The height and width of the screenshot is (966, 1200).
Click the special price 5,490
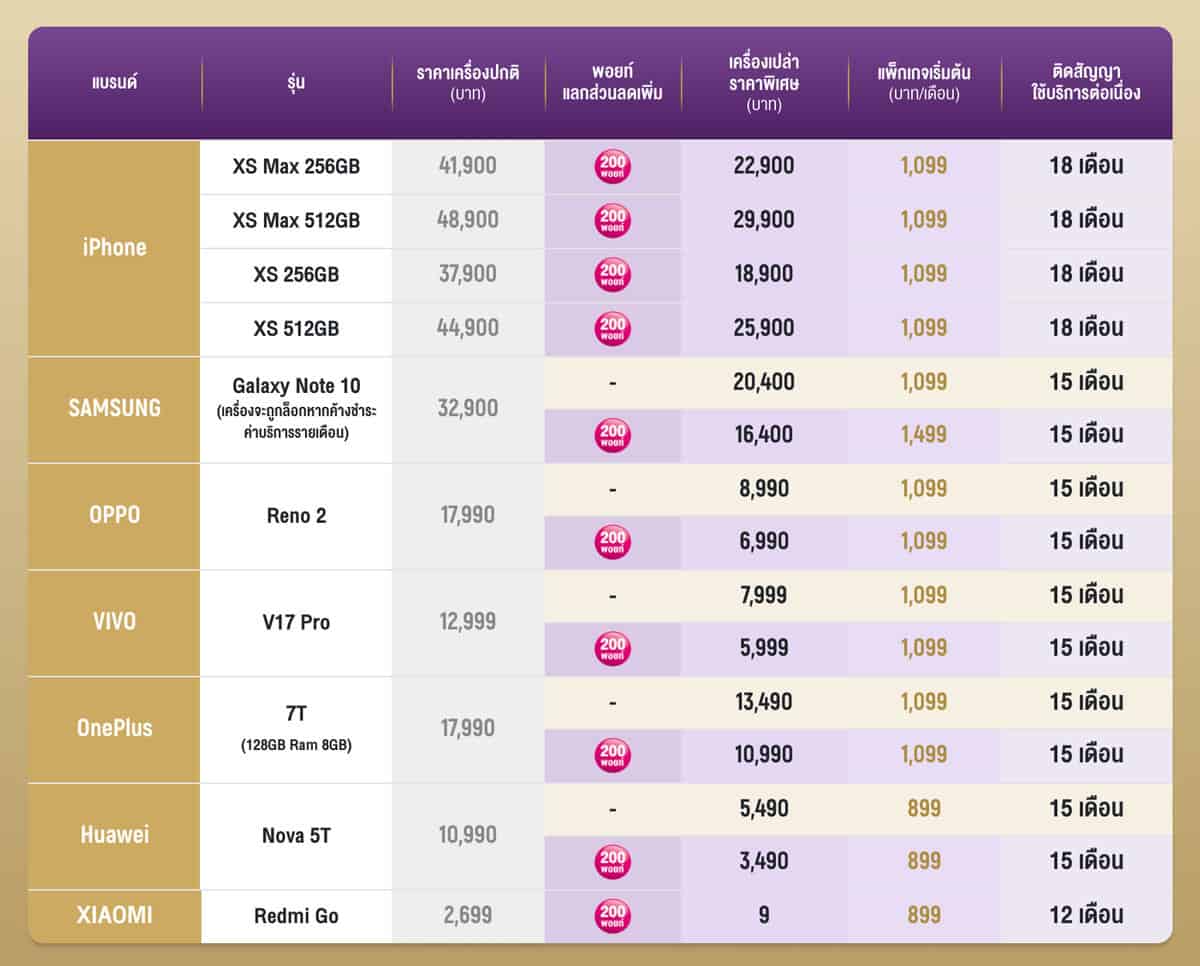point(764,809)
